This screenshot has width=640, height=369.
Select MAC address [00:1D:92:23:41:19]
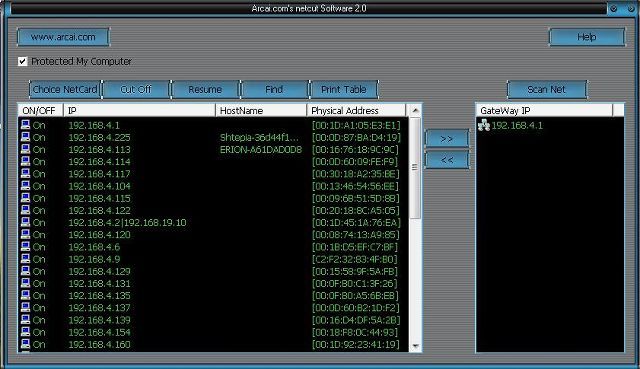(356, 344)
